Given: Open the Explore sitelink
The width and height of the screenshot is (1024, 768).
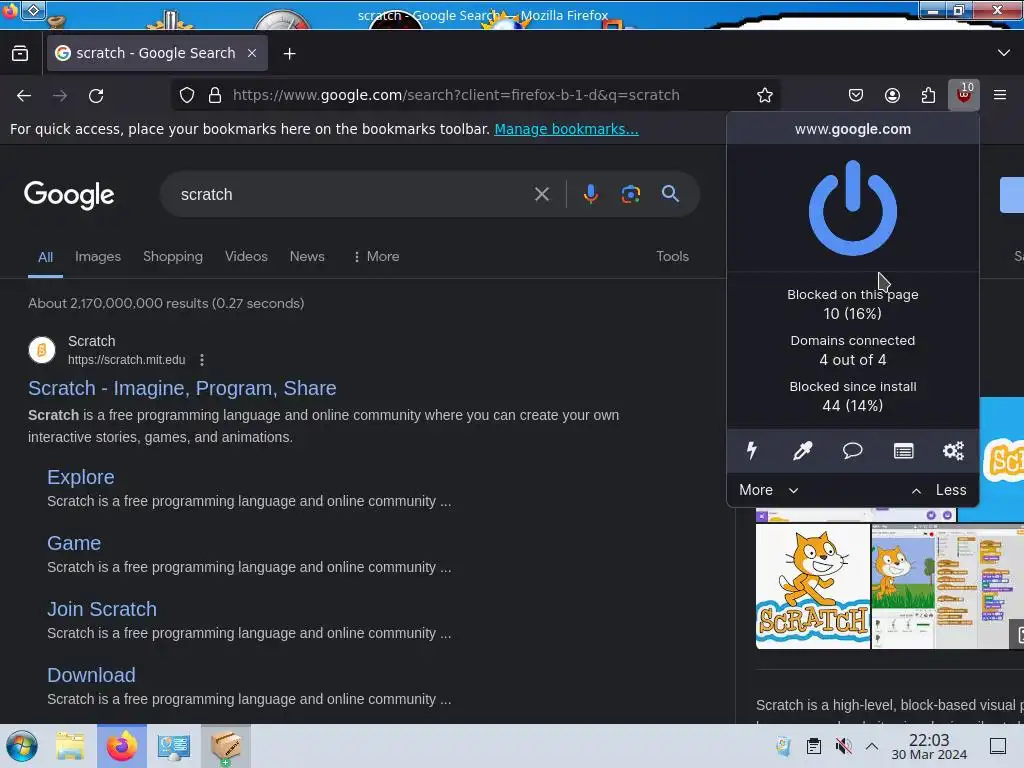Looking at the screenshot, I should tap(81, 477).
